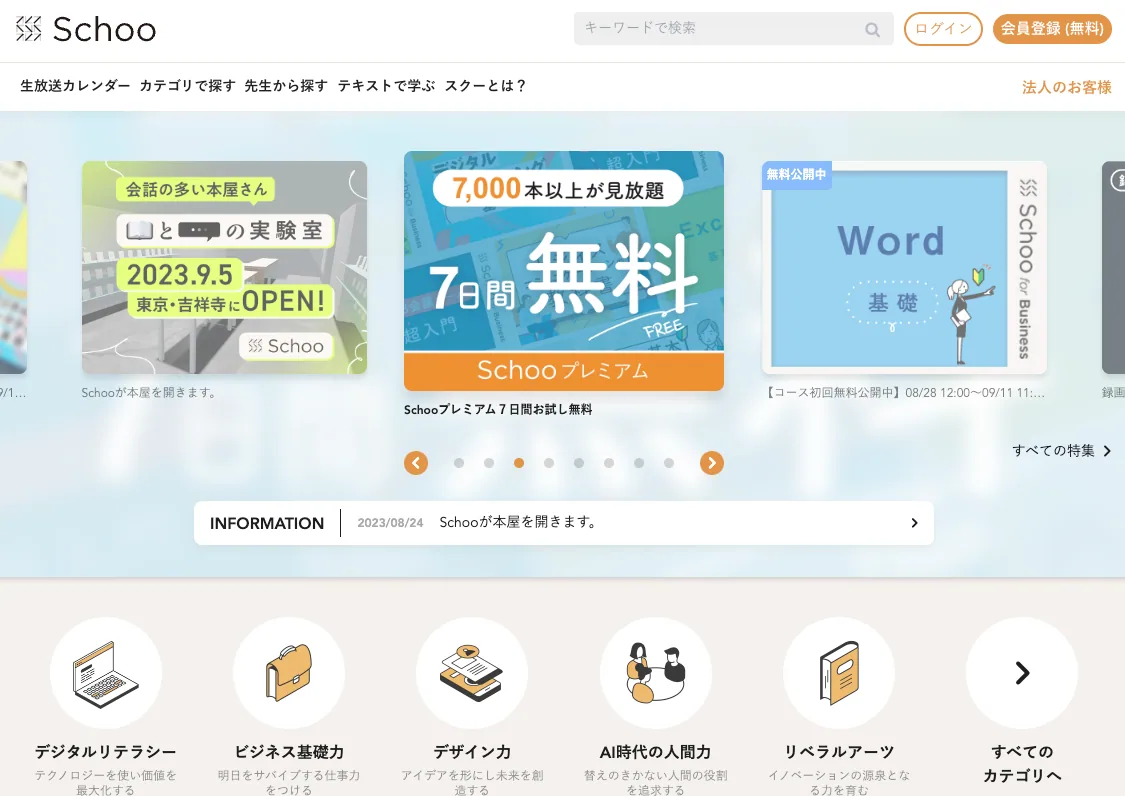The image size is (1125, 796).
Task: Click 会員登録 (無料) button
Action: point(1052,29)
